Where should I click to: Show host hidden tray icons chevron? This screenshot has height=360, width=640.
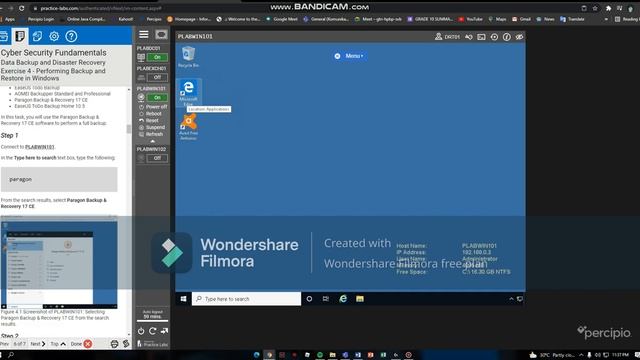click(581, 355)
